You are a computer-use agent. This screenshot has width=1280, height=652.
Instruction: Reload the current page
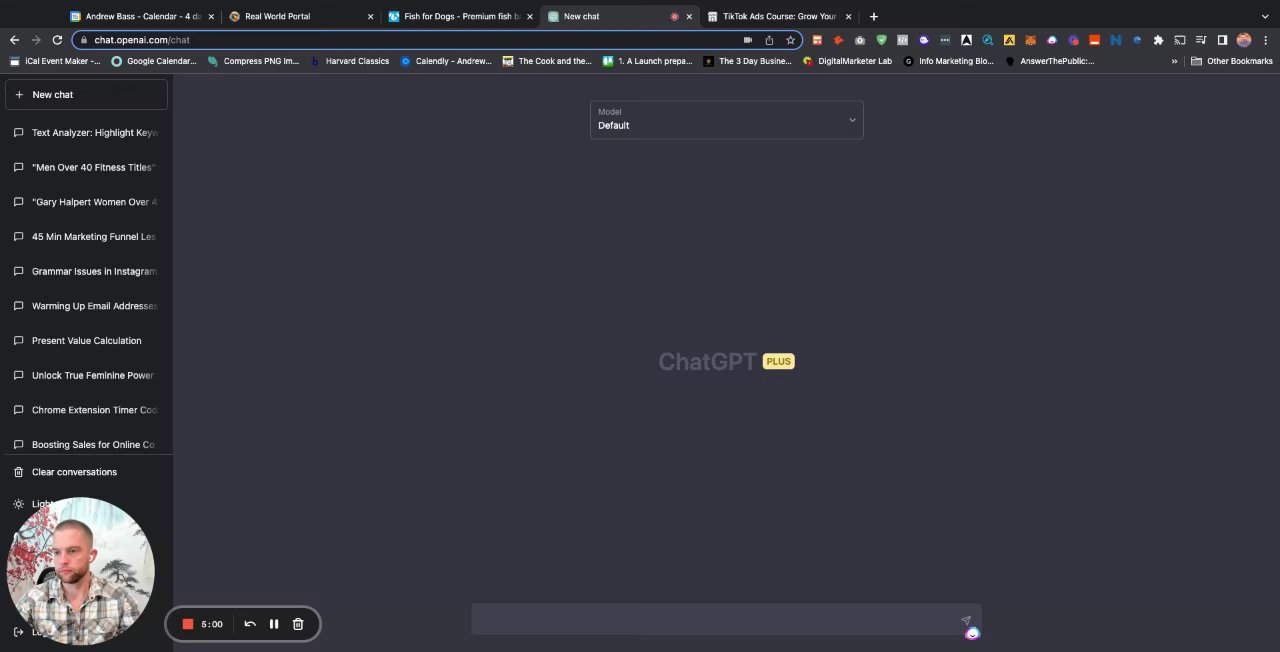pyautogui.click(x=57, y=40)
